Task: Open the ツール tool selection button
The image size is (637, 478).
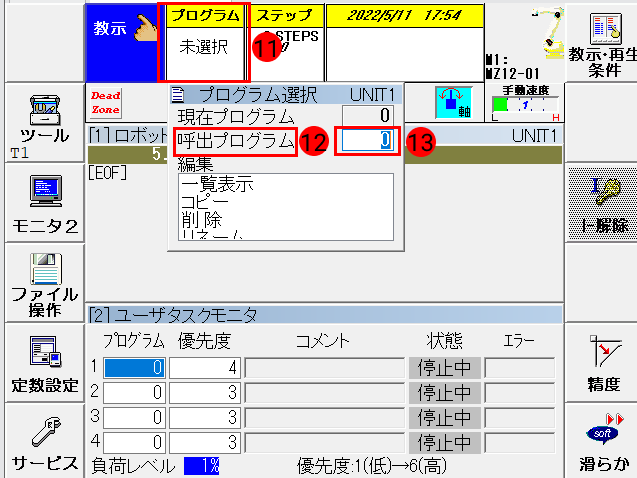Action: [44, 123]
